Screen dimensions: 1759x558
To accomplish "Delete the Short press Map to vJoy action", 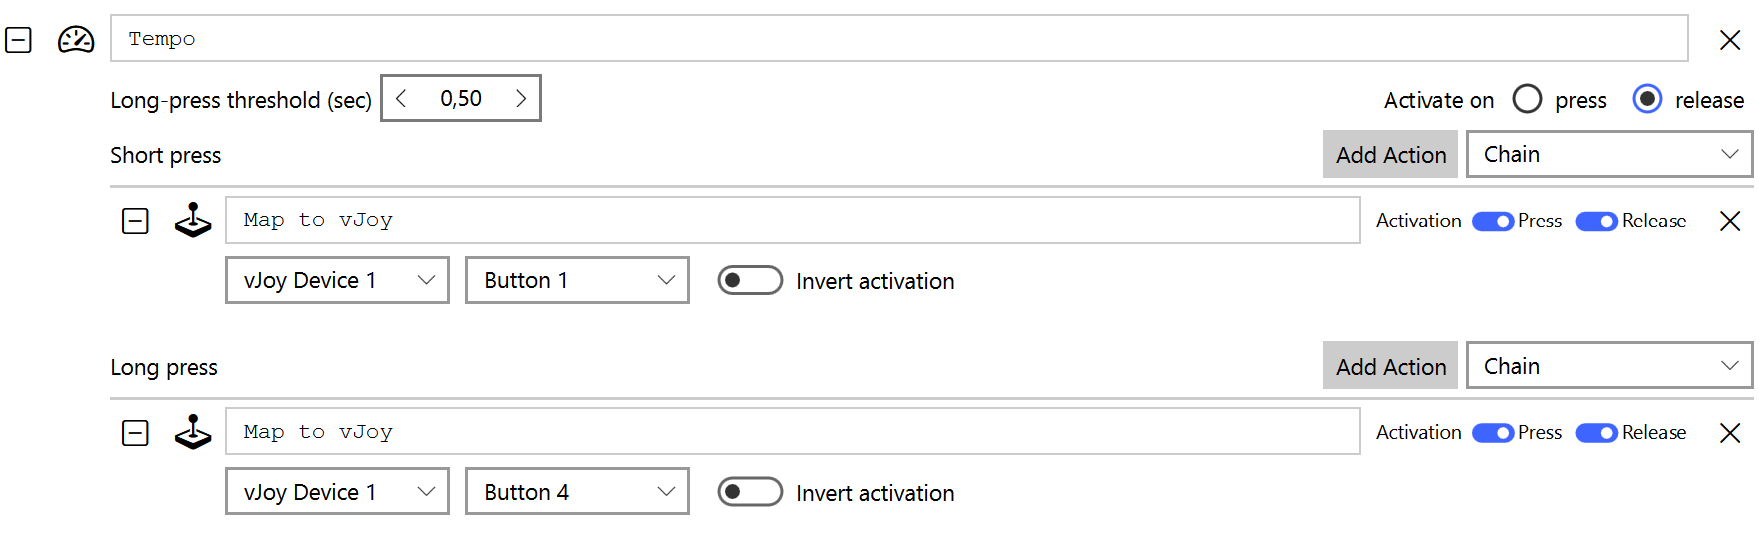I will pyautogui.click(x=1729, y=221).
